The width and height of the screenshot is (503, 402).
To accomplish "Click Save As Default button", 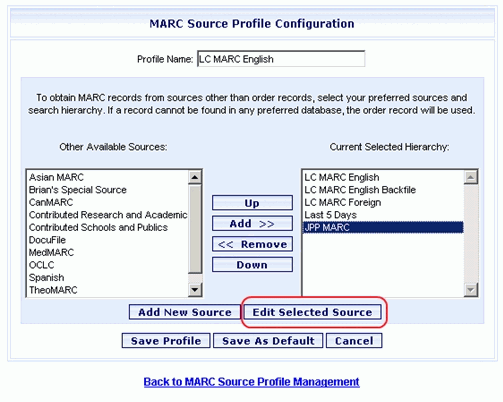I will point(268,341).
